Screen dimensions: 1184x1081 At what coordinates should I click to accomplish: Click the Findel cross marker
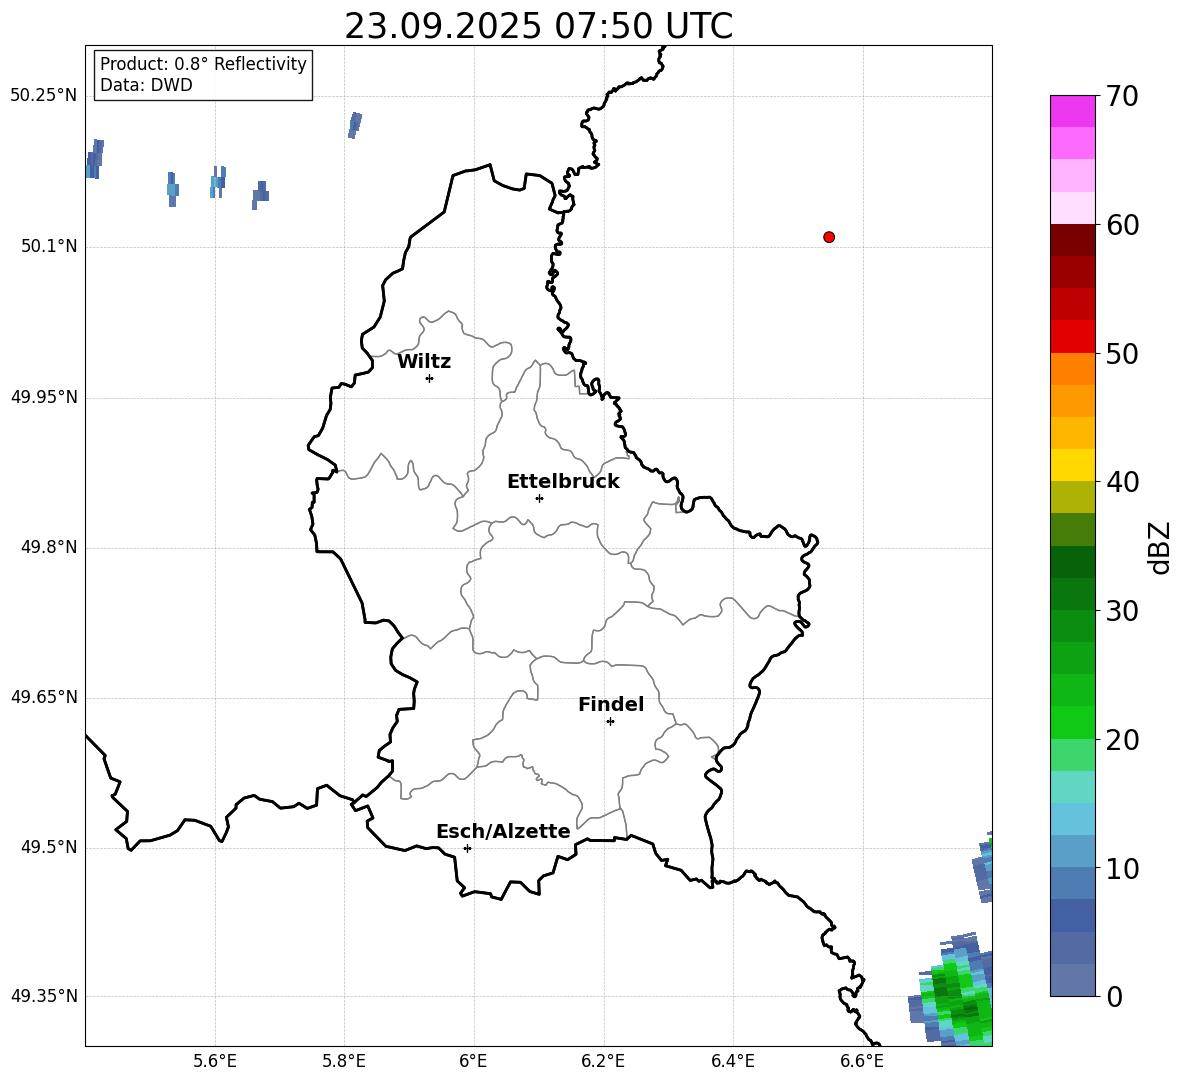(610, 722)
